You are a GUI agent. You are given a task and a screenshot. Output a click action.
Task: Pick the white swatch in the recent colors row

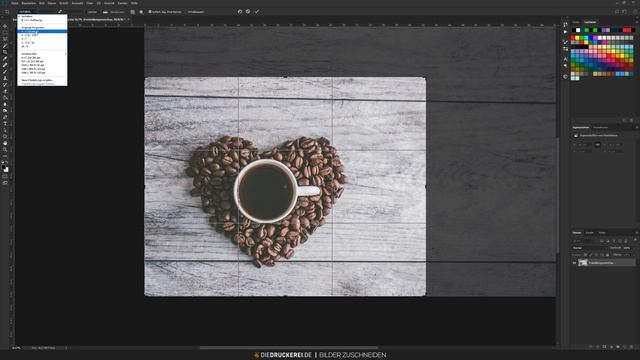click(578, 30)
